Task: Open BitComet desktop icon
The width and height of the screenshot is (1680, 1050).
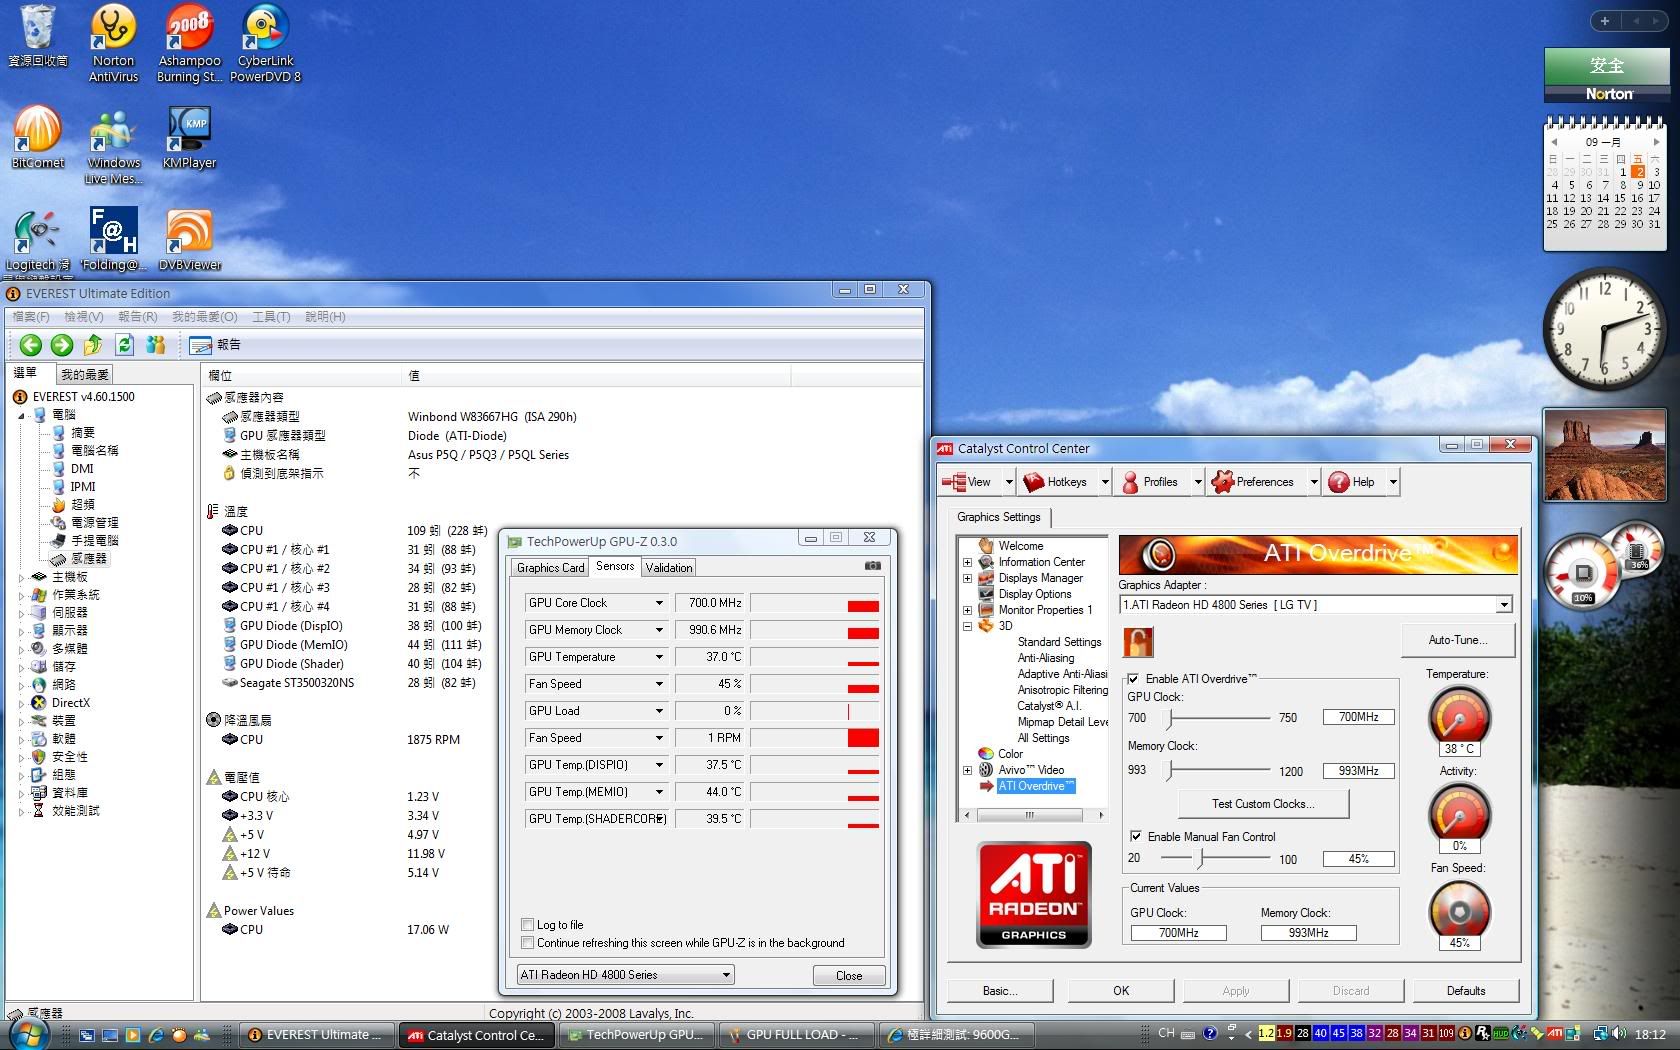Action: point(37,137)
